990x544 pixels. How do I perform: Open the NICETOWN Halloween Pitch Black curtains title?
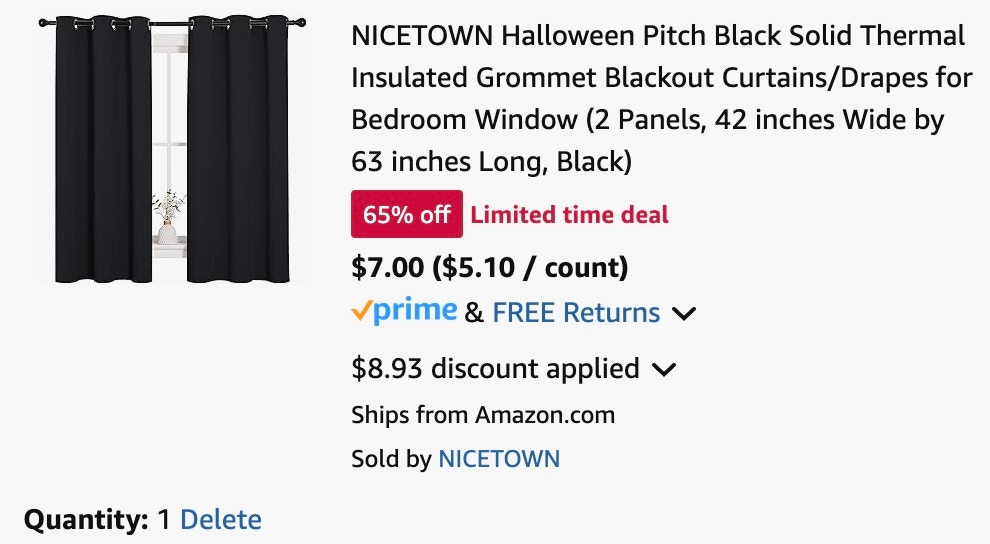tap(660, 98)
